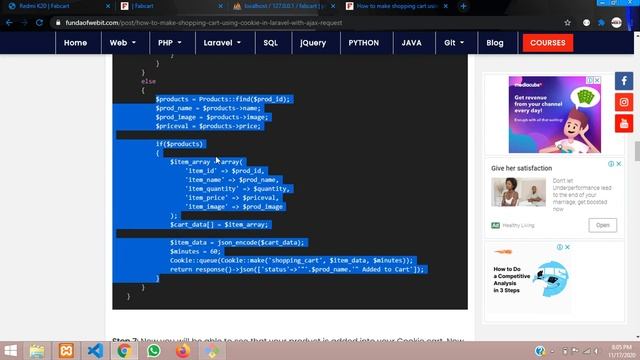Image resolution: width=640 pixels, height=360 pixels.
Task: Click the $minutes = 60 code line
Action: 195,251
